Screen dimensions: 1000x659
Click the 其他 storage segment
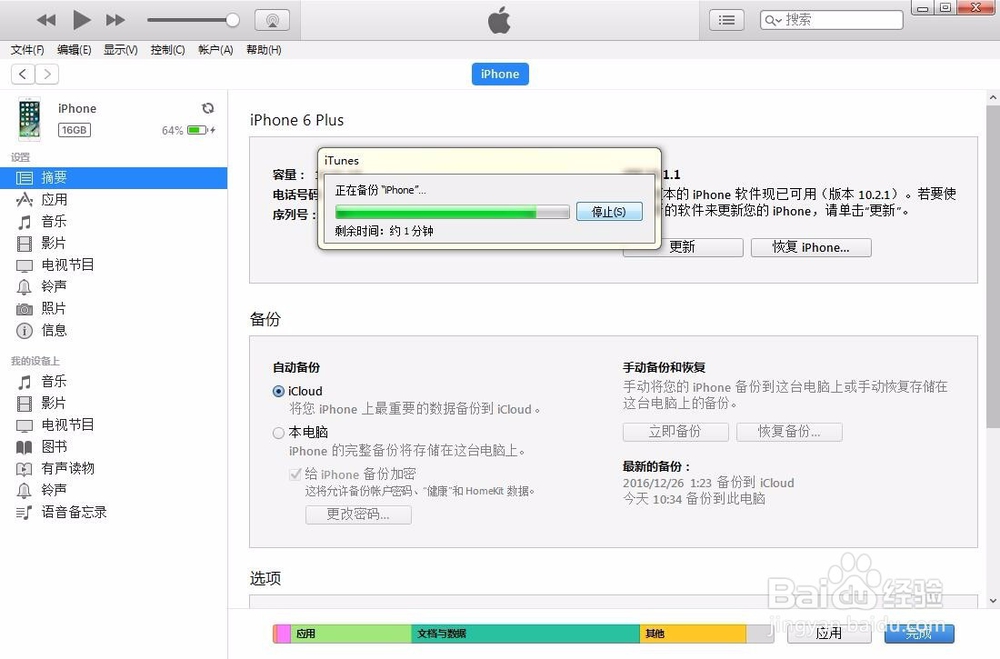tap(693, 633)
